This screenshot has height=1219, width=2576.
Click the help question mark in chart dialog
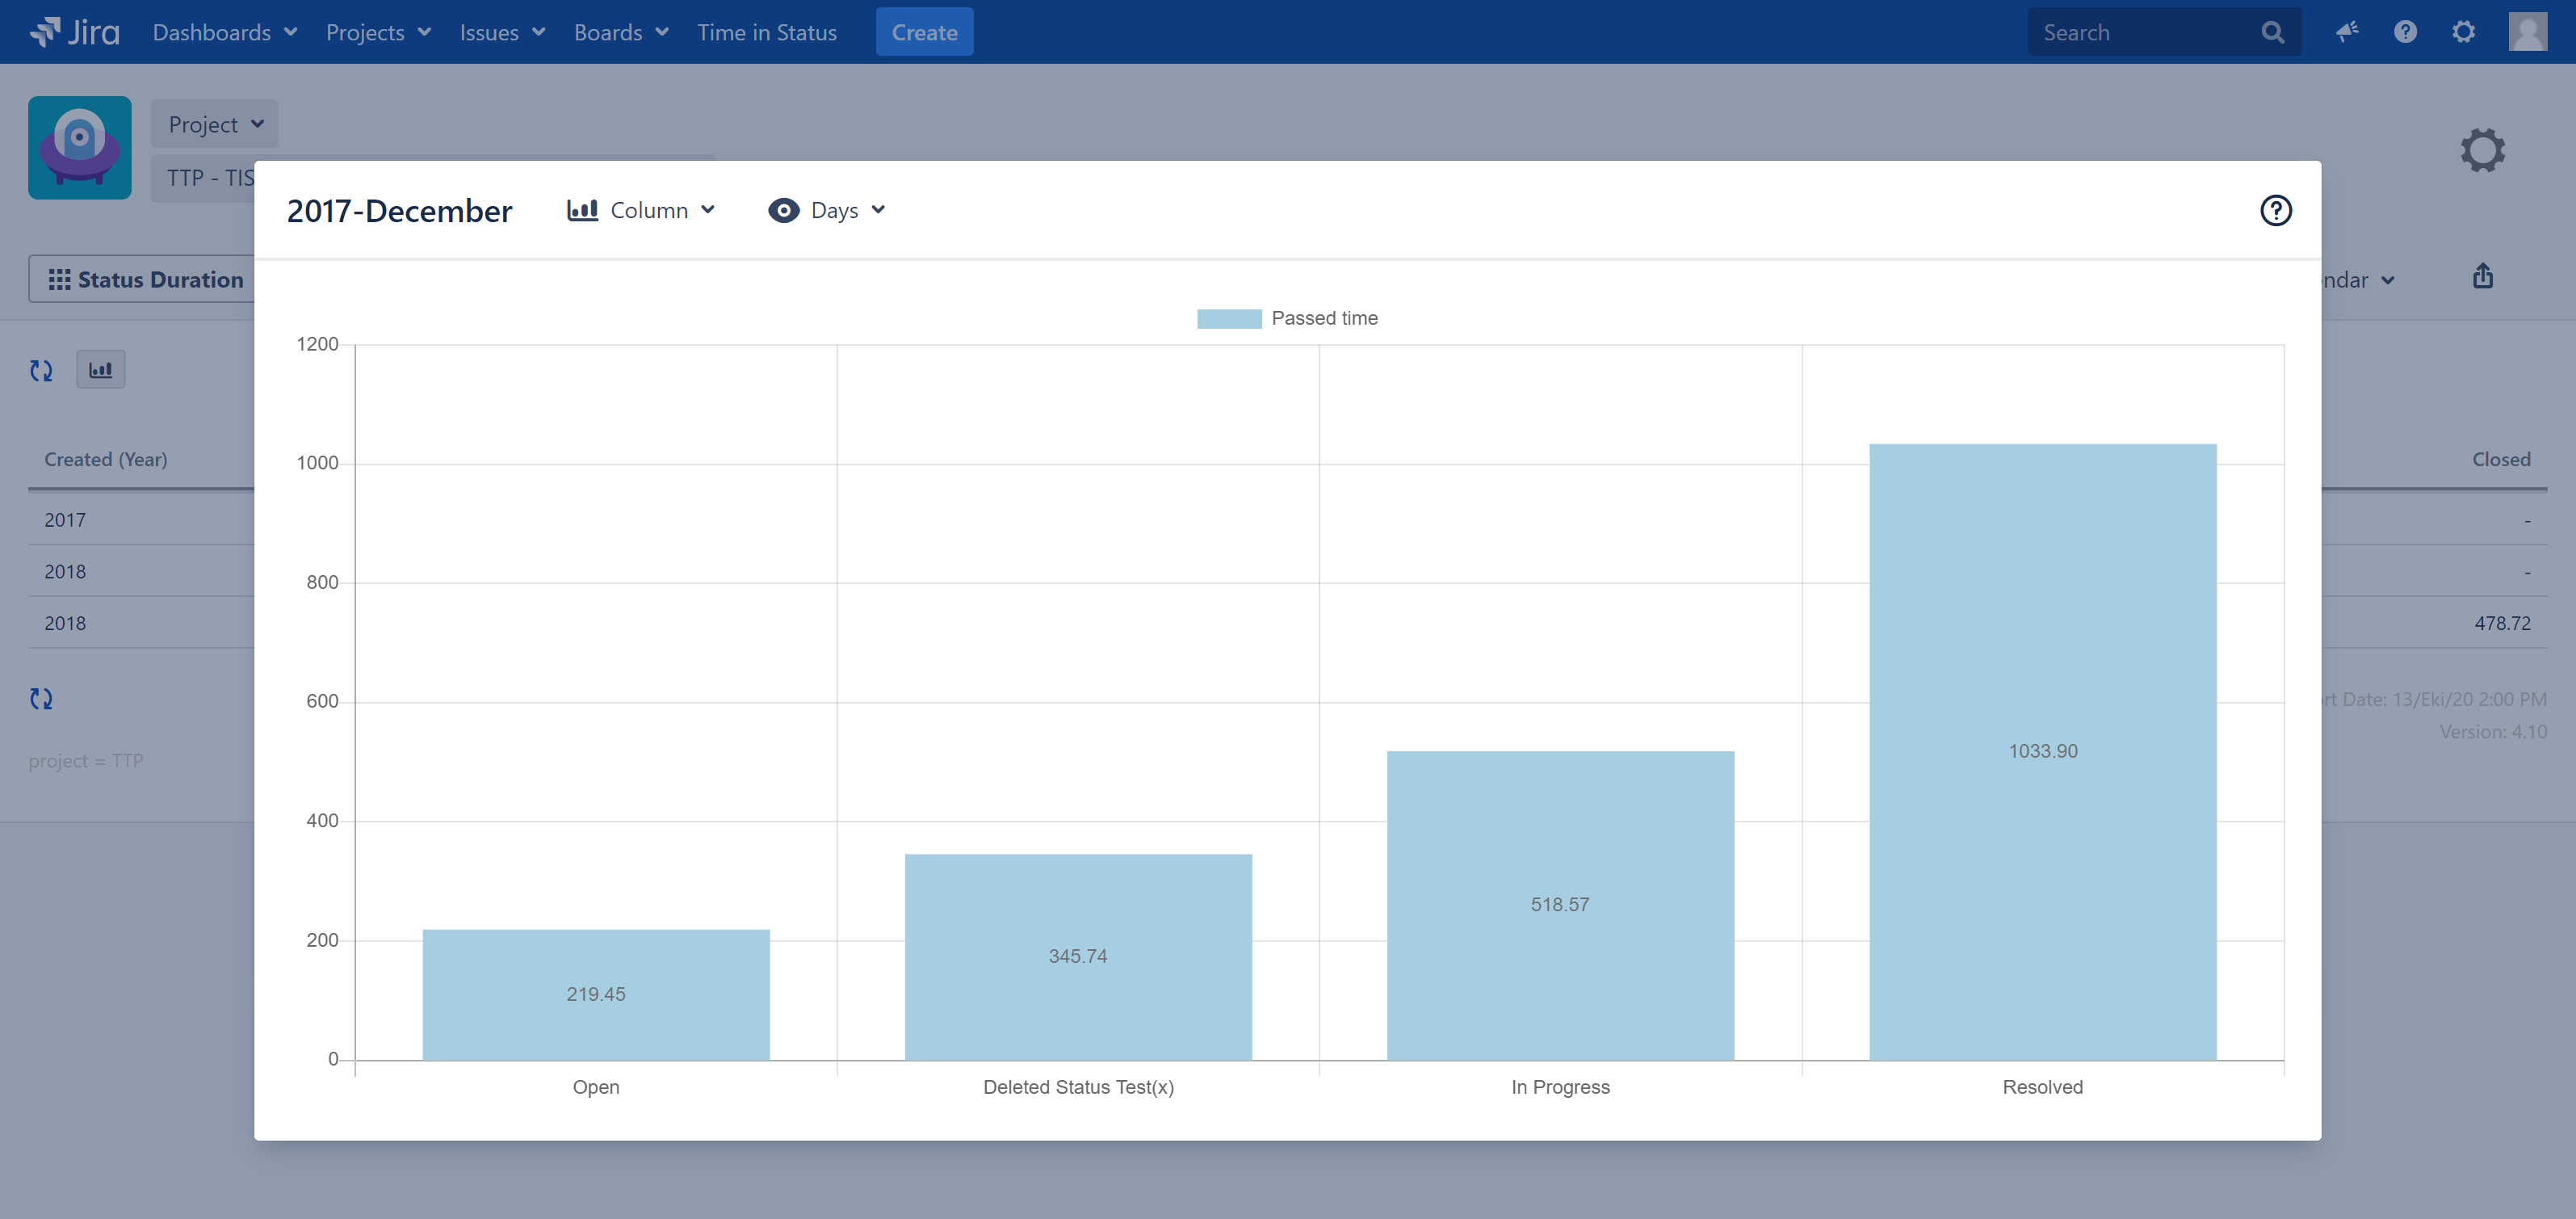coord(2275,210)
